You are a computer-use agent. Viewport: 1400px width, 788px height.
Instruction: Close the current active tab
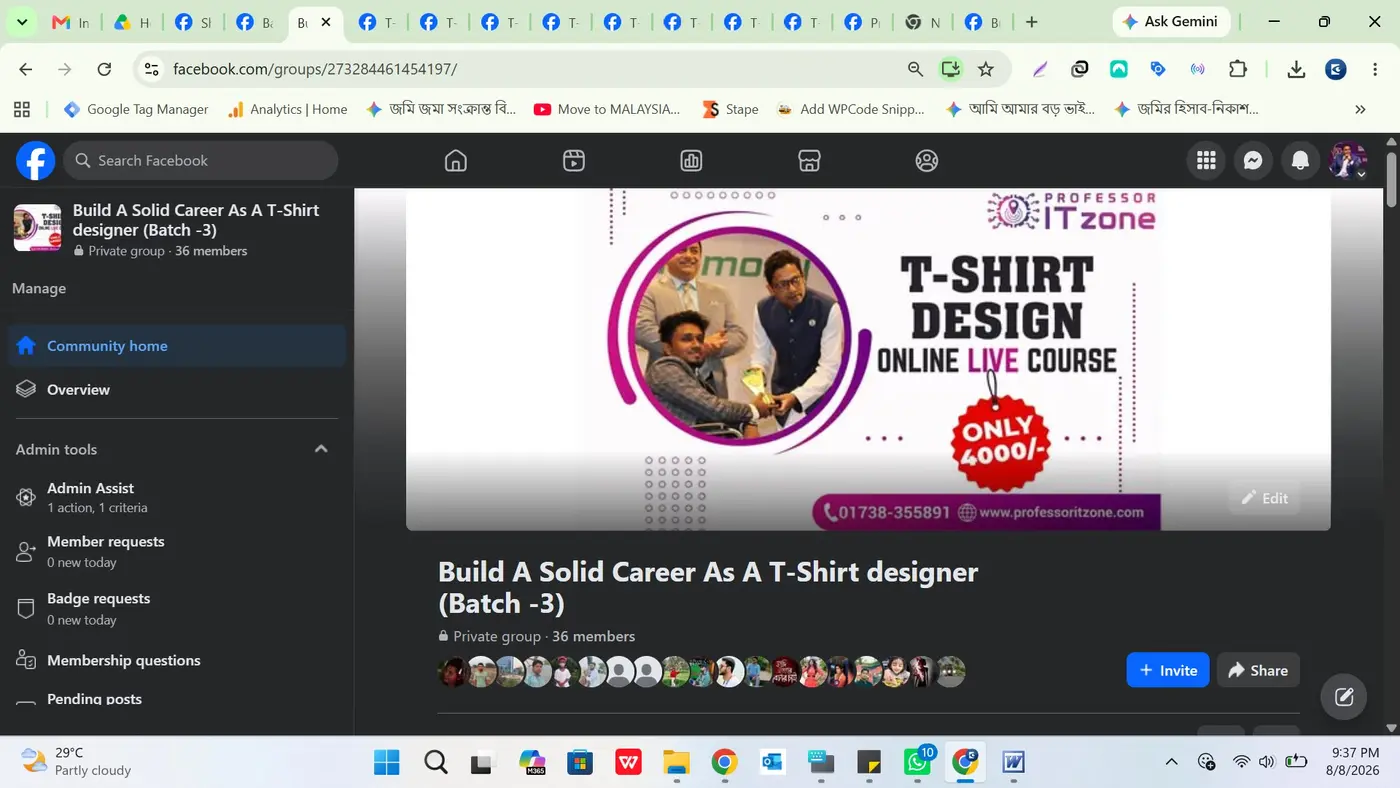(326, 22)
